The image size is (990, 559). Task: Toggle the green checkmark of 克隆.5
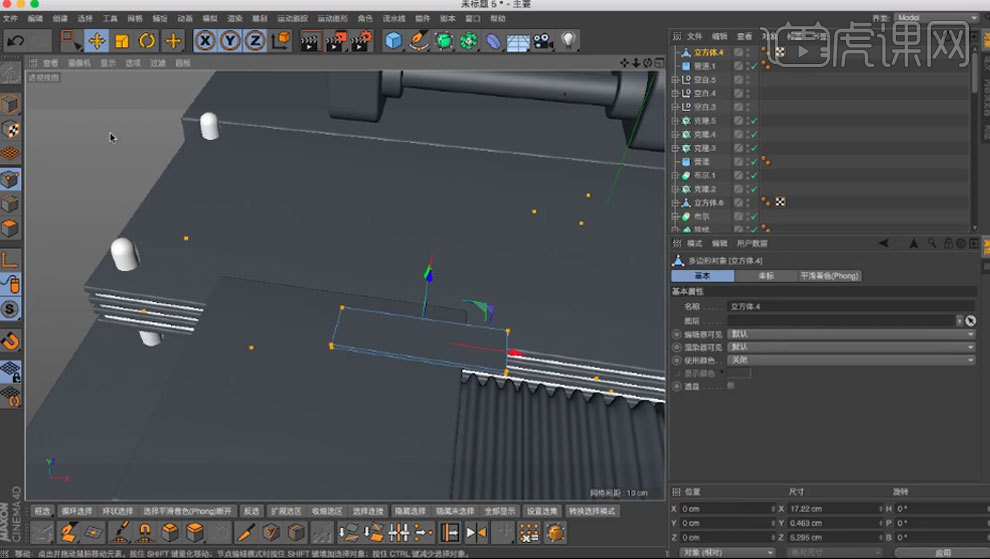753,121
